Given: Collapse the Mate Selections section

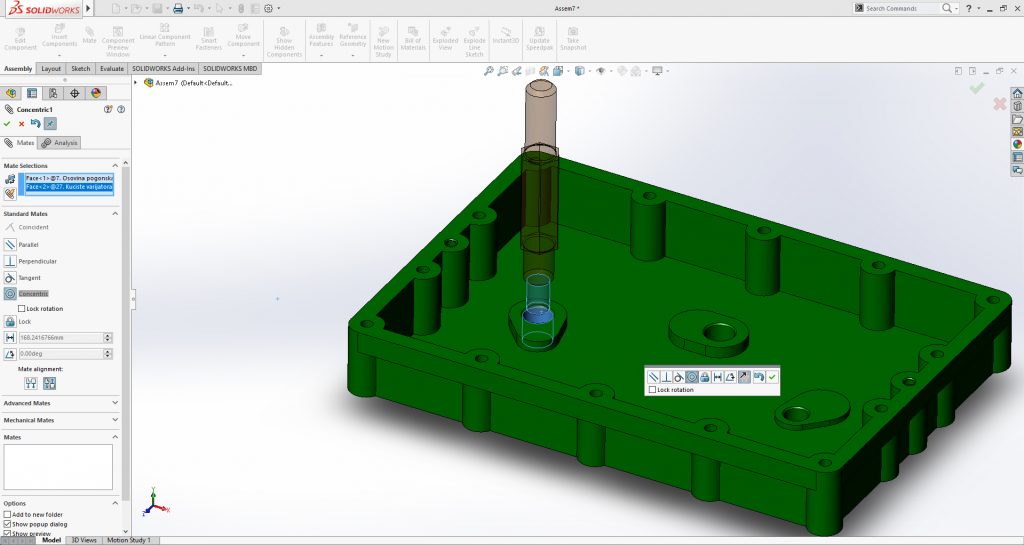Looking at the screenshot, I should pyautogui.click(x=115, y=166).
